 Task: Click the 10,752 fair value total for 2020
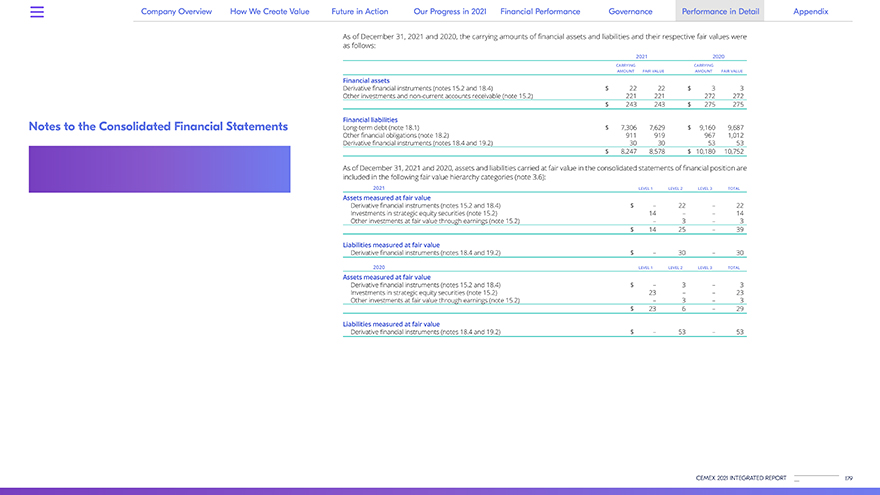[x=733, y=151]
